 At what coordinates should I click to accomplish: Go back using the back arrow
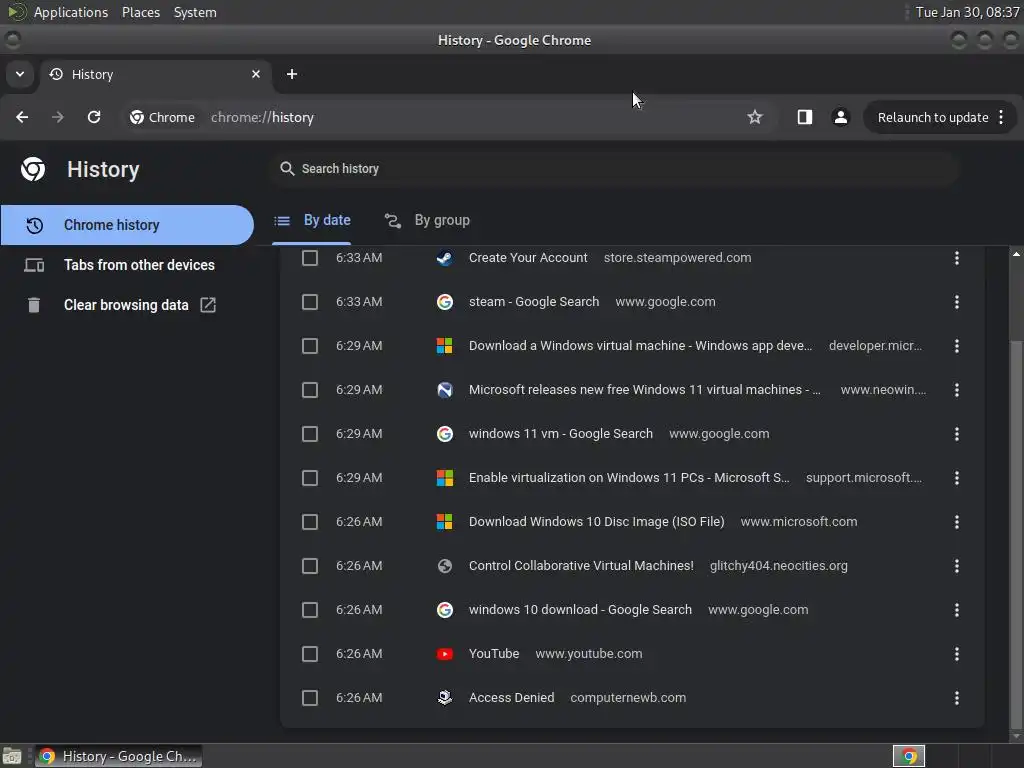(x=22, y=117)
